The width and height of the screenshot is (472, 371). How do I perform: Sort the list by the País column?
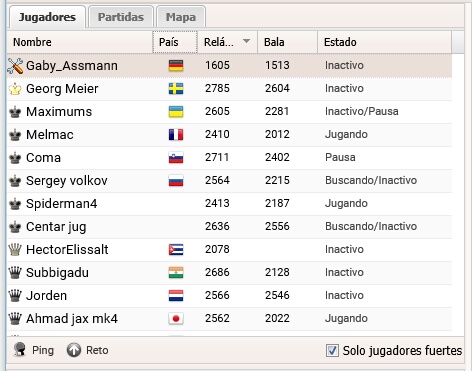coord(175,42)
